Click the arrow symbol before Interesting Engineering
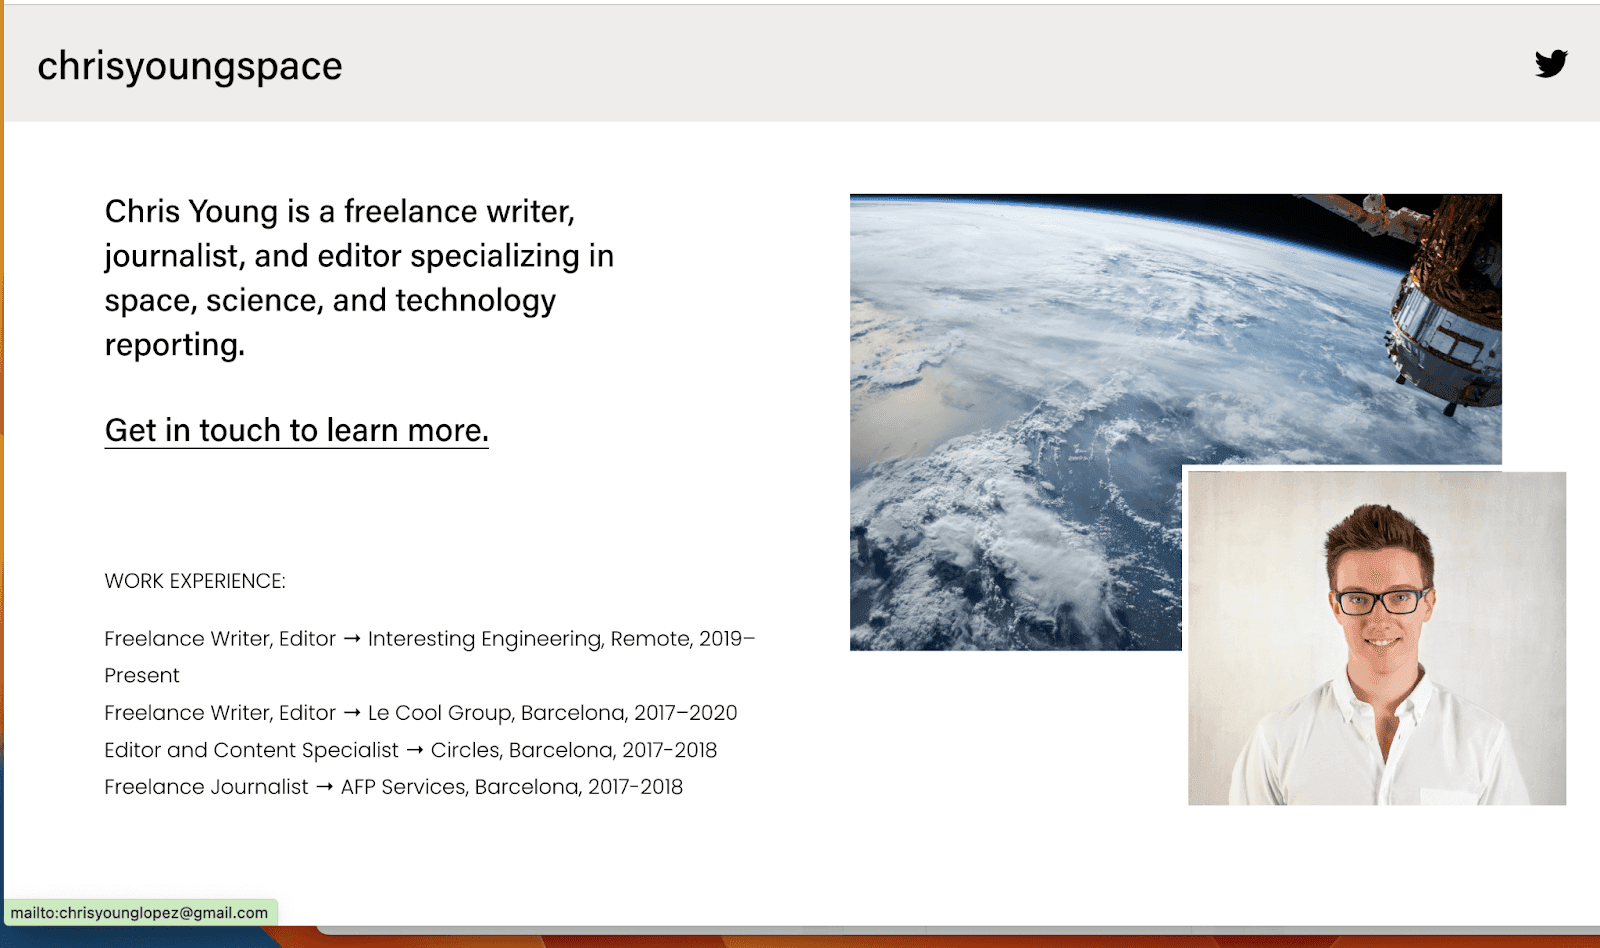 (x=353, y=638)
